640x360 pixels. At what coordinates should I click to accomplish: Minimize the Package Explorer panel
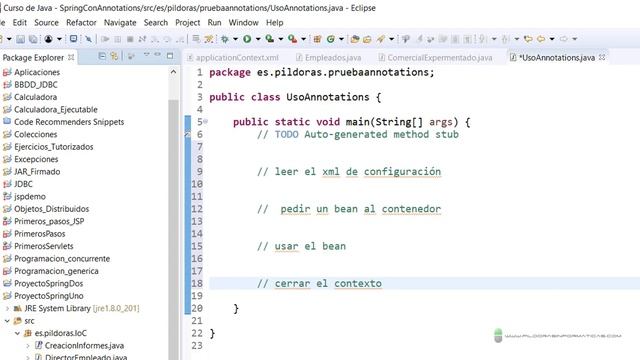(158, 54)
